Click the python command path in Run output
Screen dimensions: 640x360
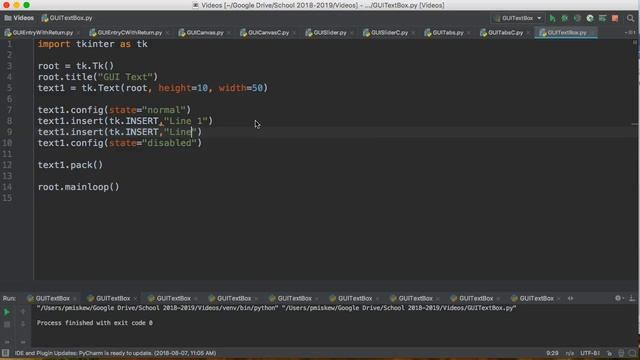[x=276, y=308]
